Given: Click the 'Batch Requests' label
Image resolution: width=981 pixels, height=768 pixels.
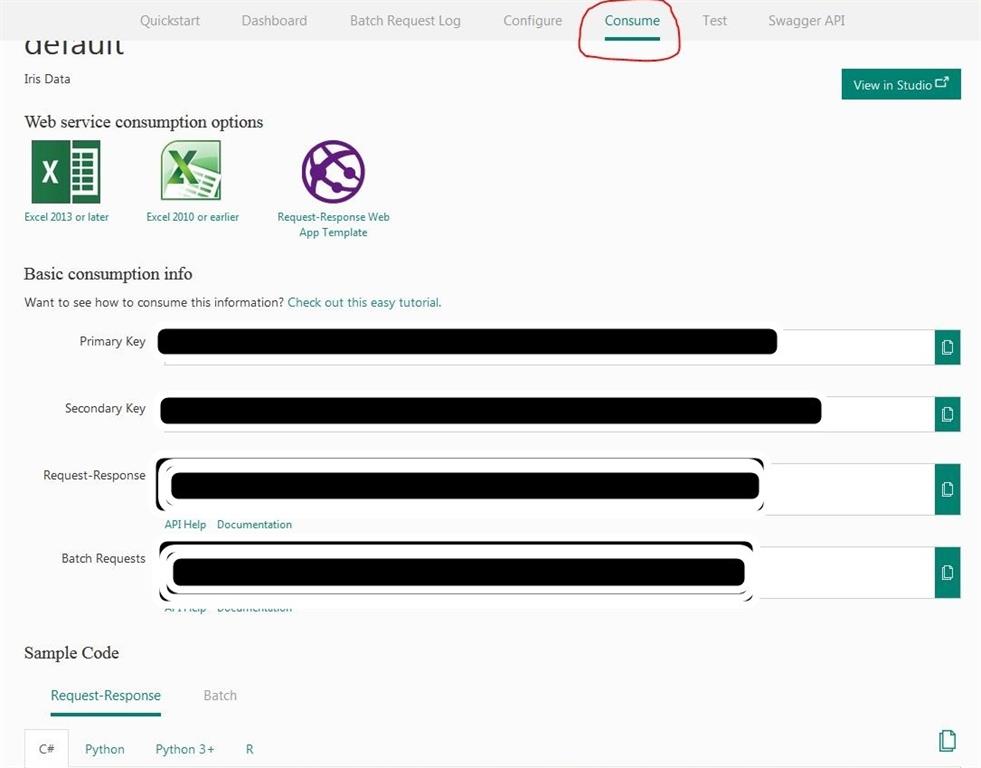Looking at the screenshot, I should coord(103,558).
